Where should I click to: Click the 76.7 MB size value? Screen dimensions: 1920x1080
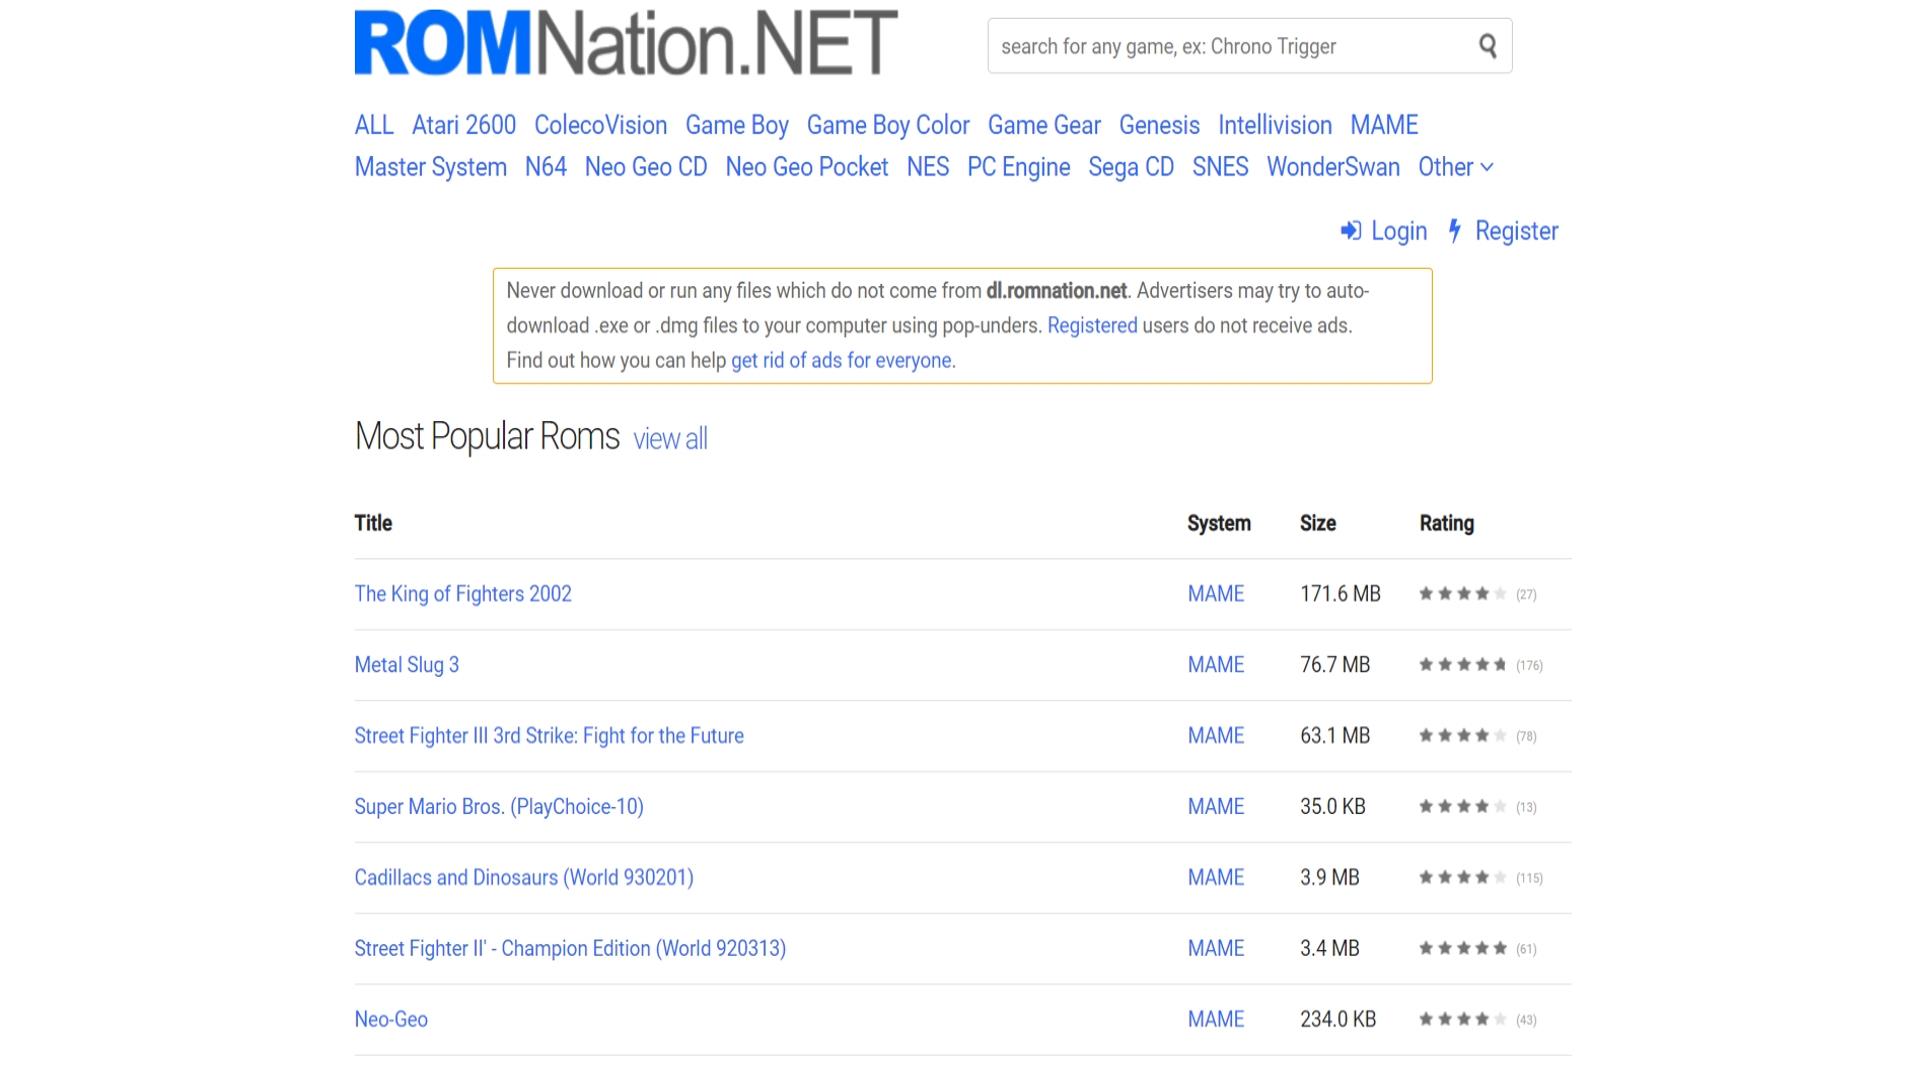[1335, 665]
